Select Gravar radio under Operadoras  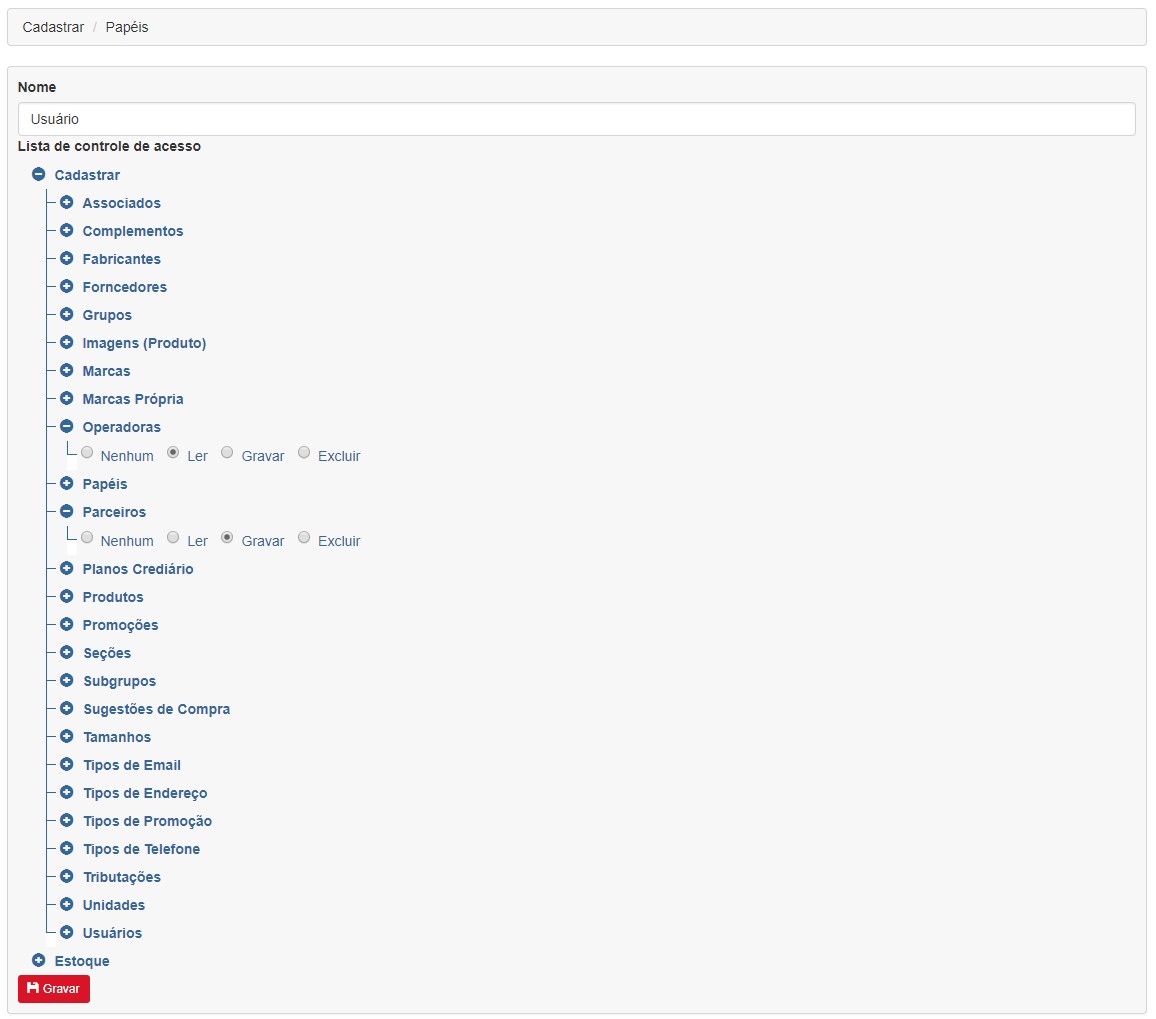pos(227,453)
